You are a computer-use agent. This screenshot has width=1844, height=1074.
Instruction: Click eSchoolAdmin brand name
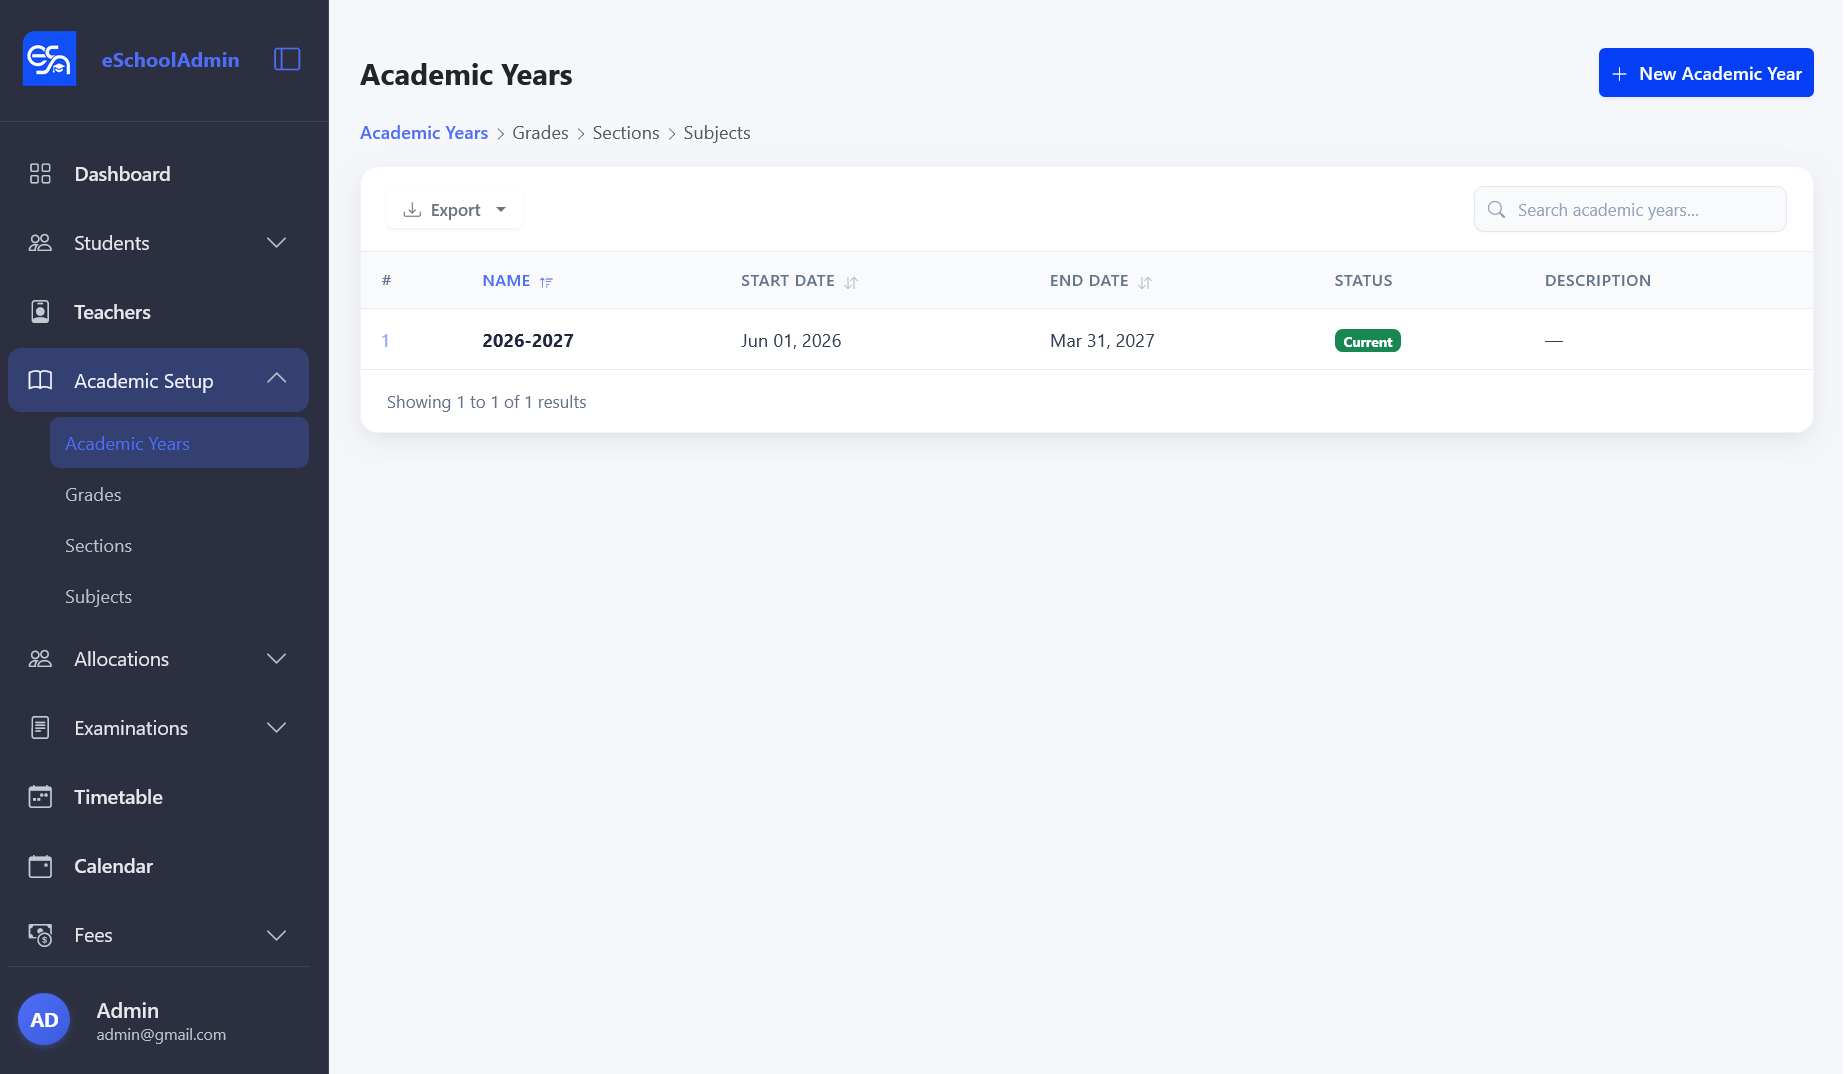point(170,59)
